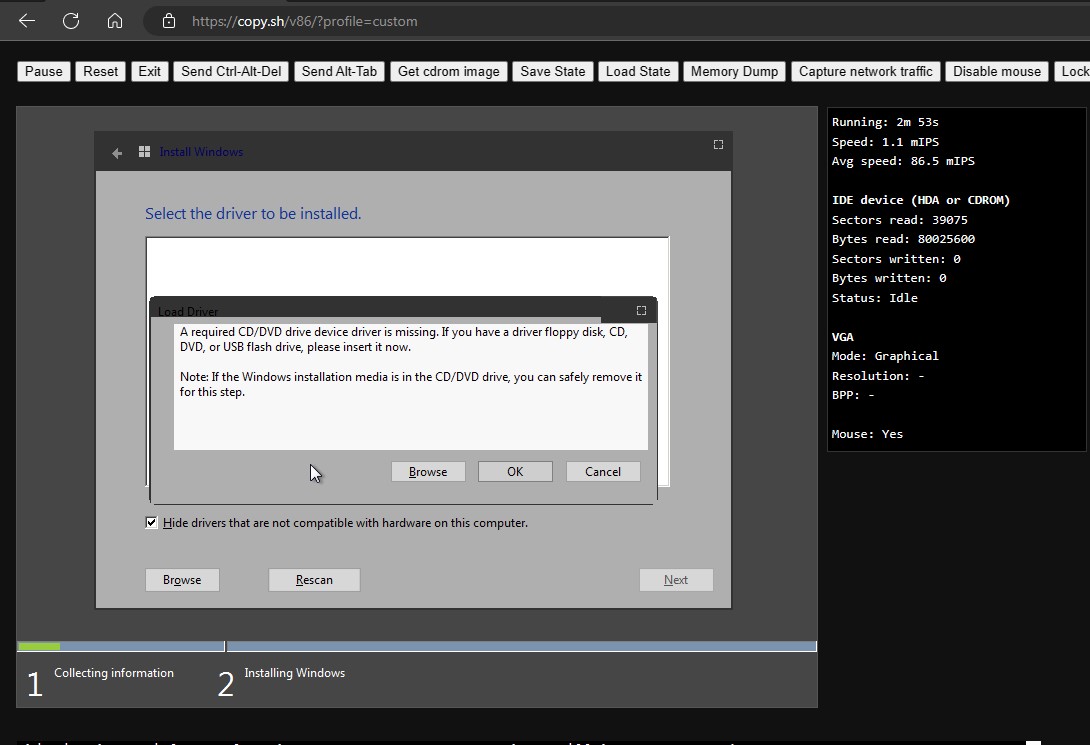Pause the emulator
1090x745 pixels.
43,71
